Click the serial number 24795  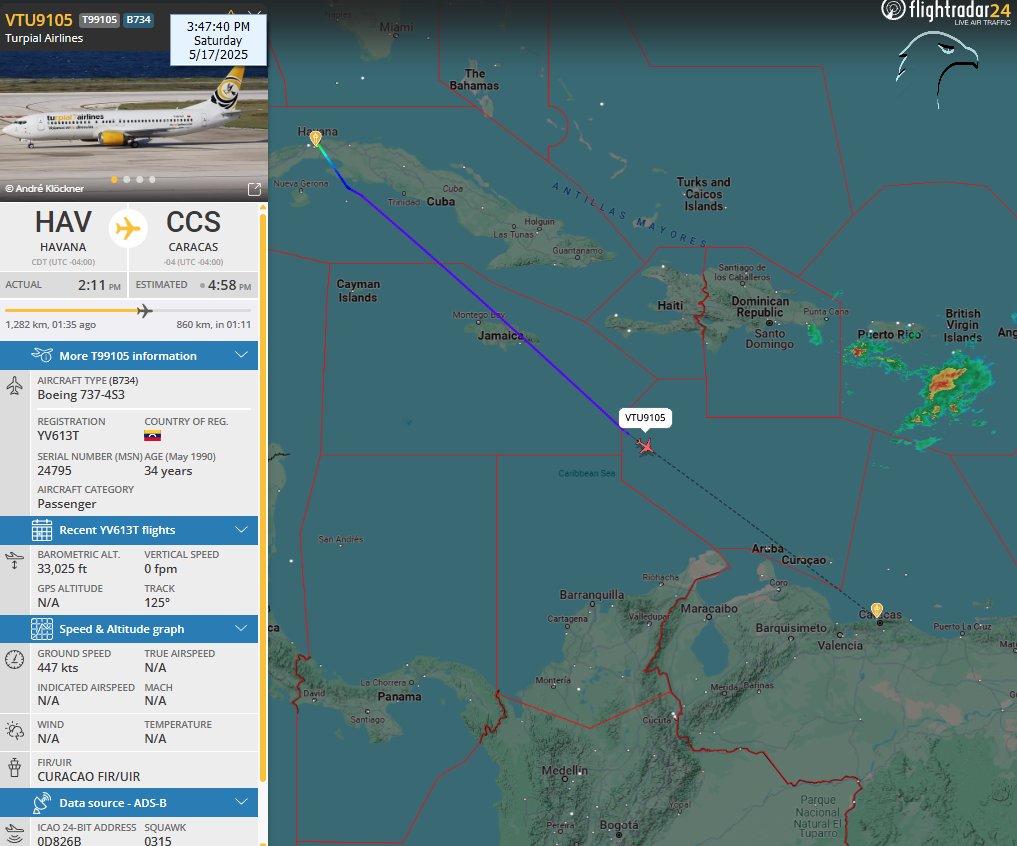(54, 471)
